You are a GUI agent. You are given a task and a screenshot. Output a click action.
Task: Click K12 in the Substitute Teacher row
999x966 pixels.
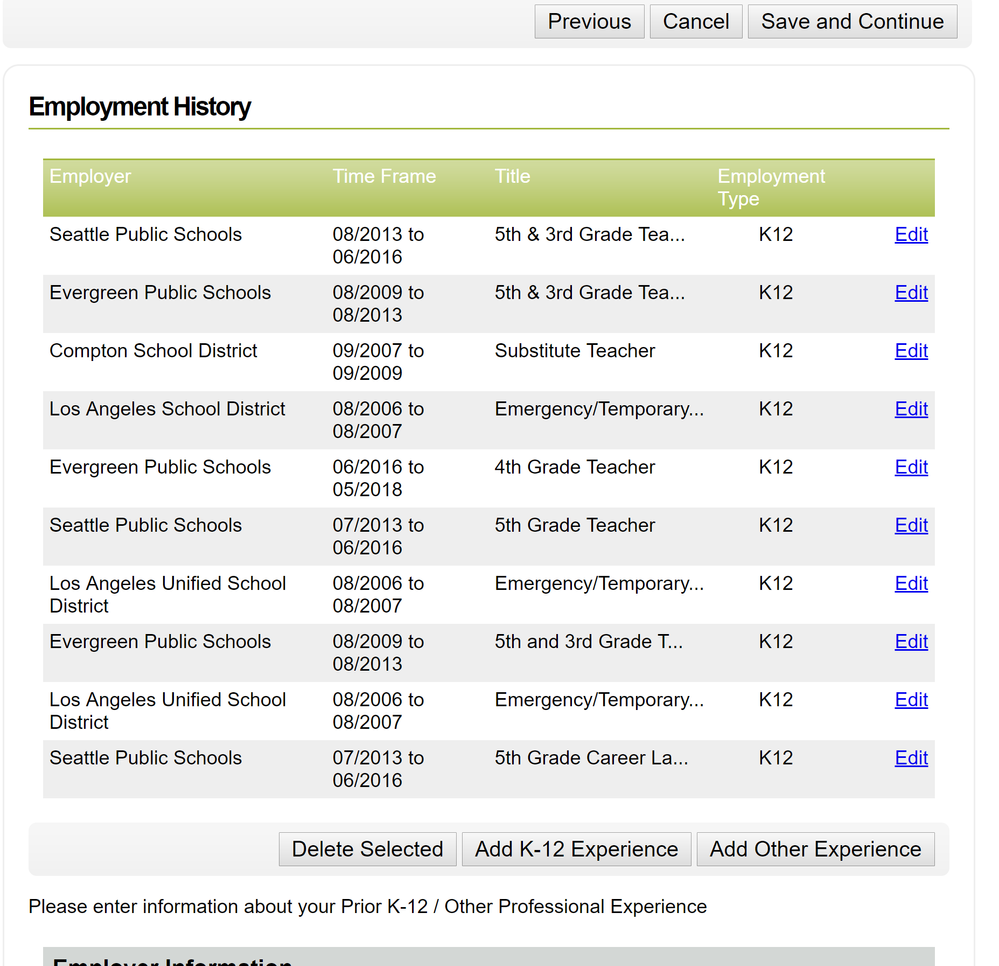775,350
